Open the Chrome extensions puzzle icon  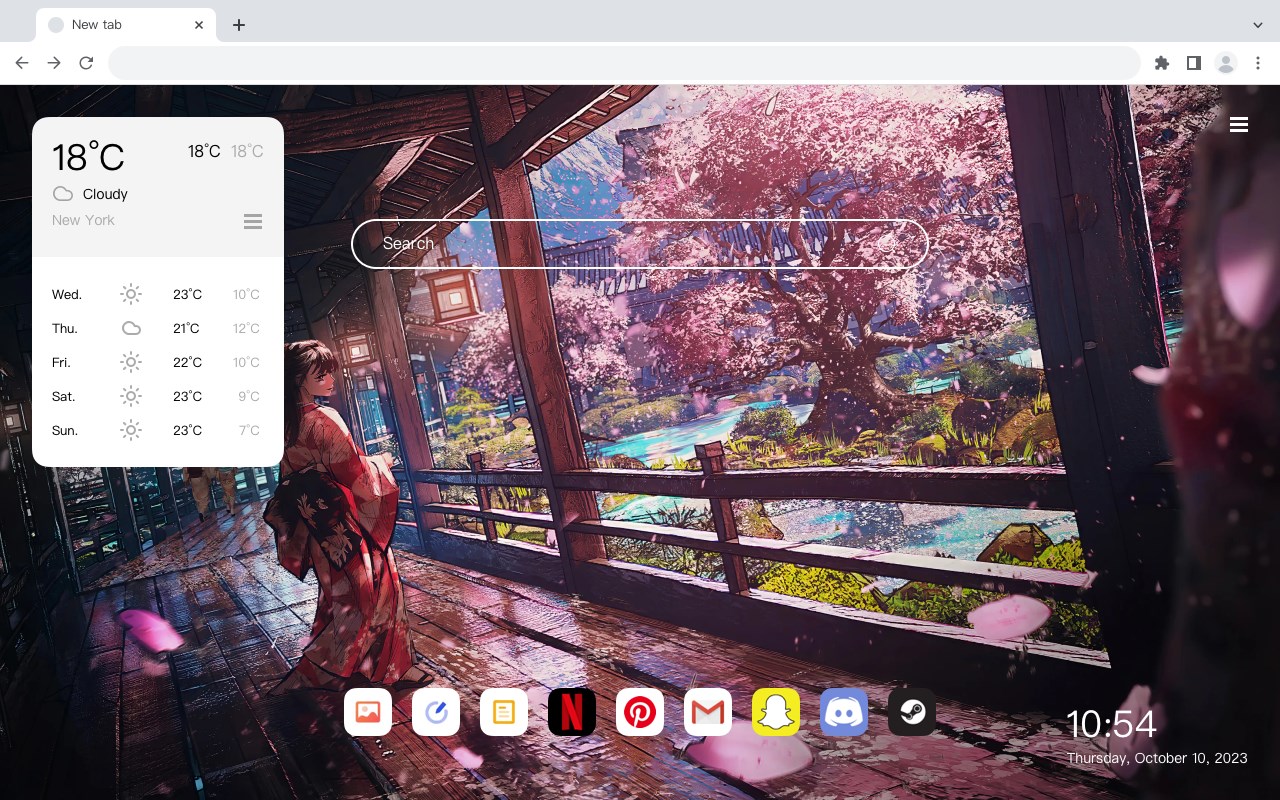(x=1162, y=63)
